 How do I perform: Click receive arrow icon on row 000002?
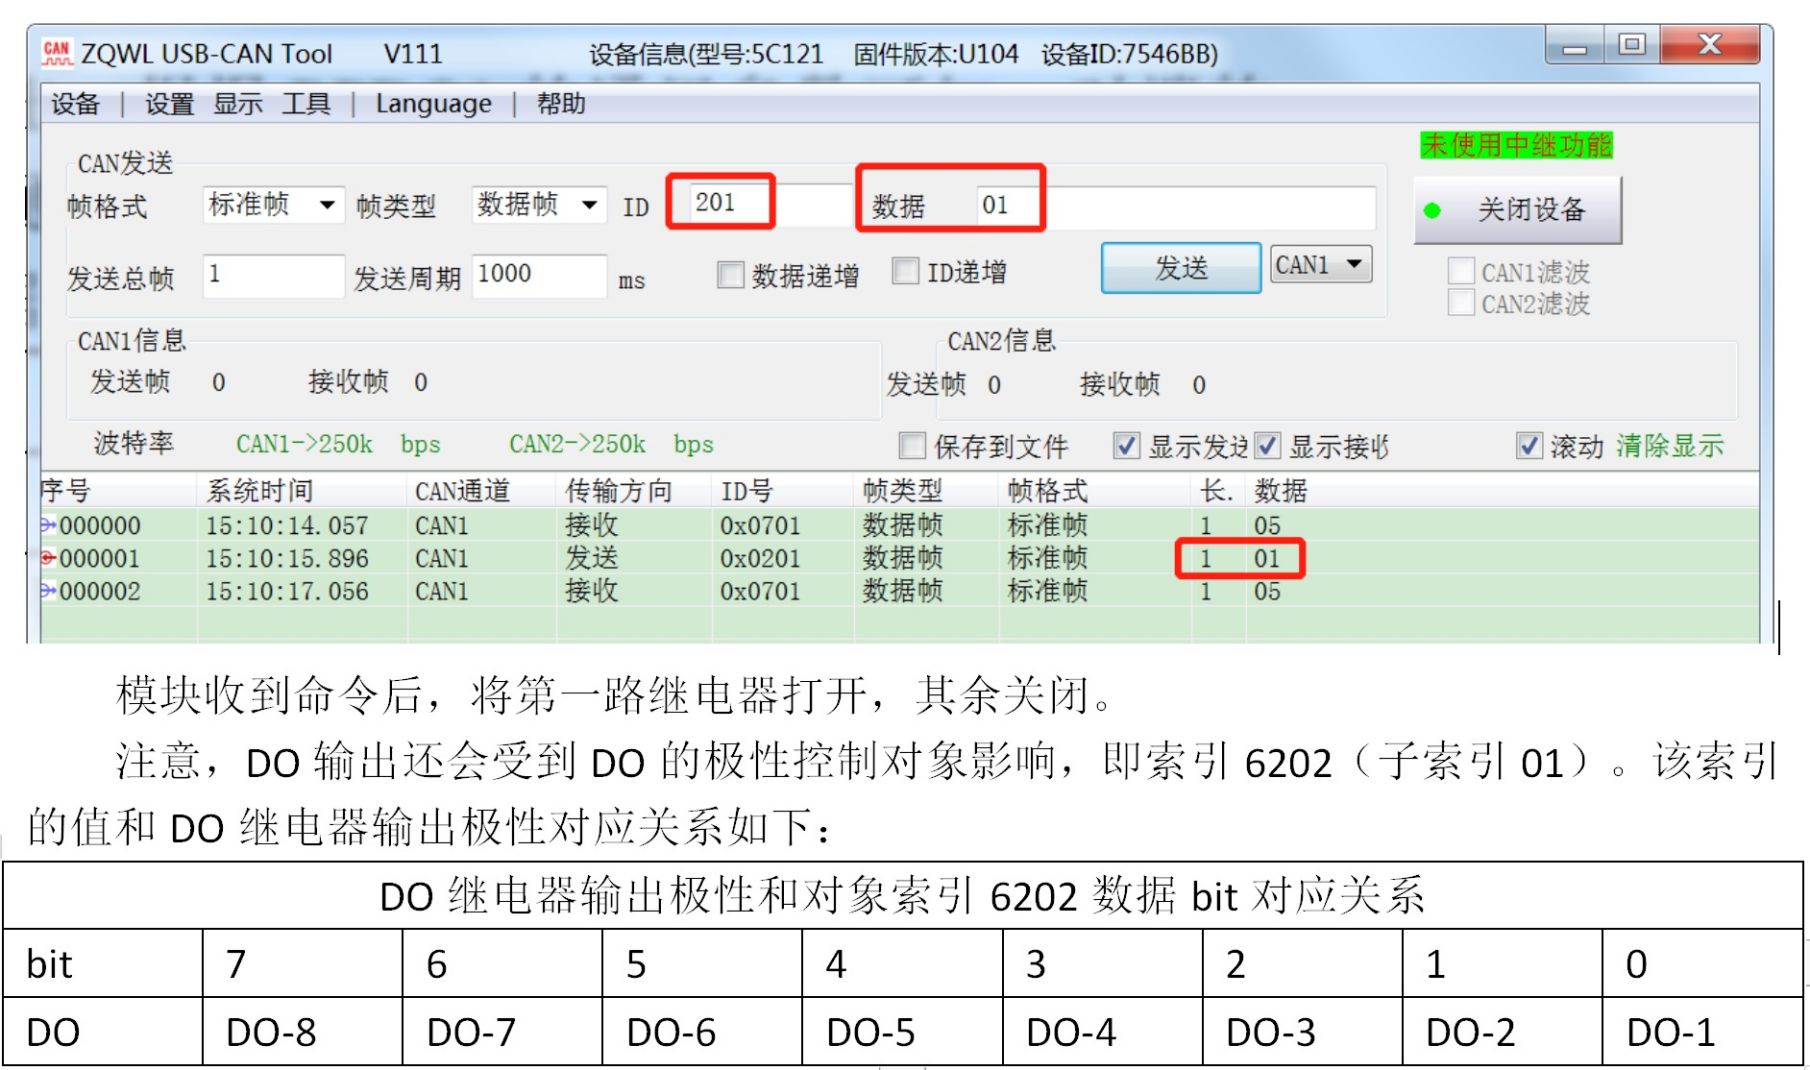point(48,591)
